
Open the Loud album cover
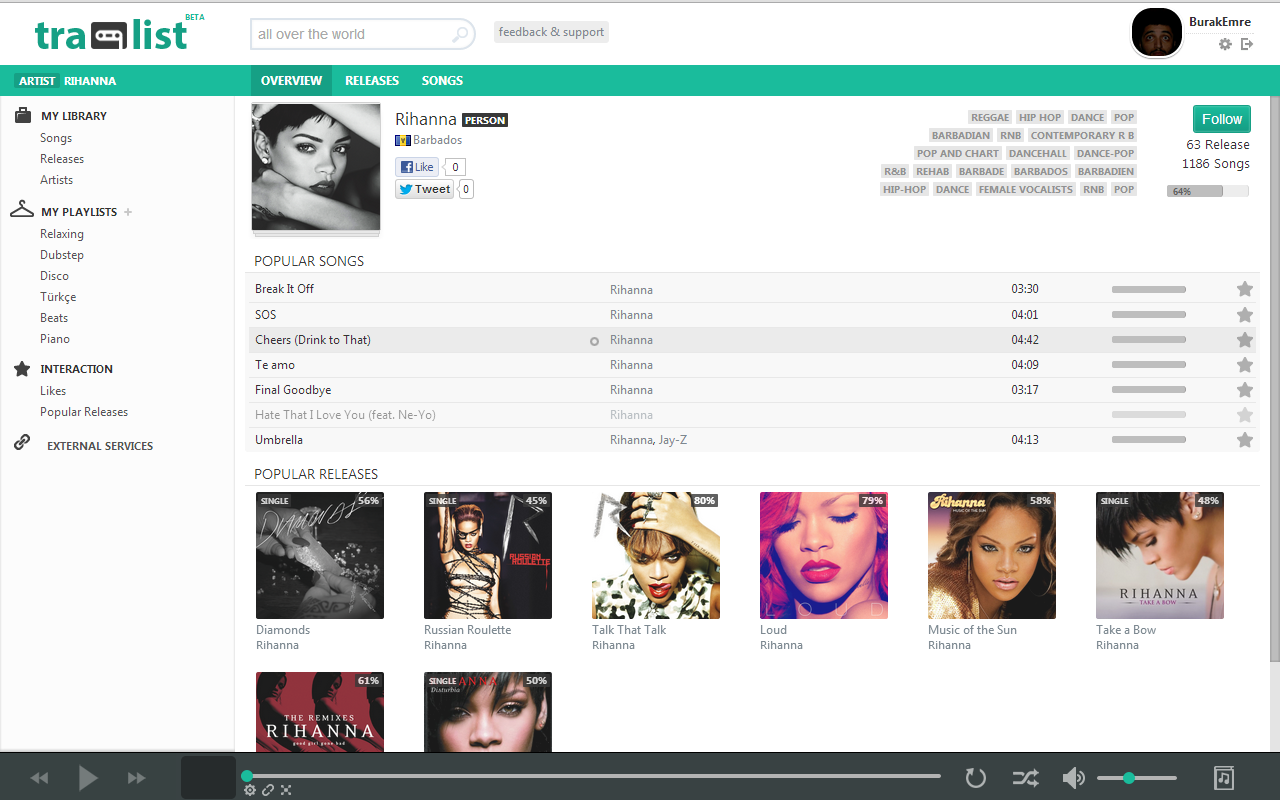824,555
